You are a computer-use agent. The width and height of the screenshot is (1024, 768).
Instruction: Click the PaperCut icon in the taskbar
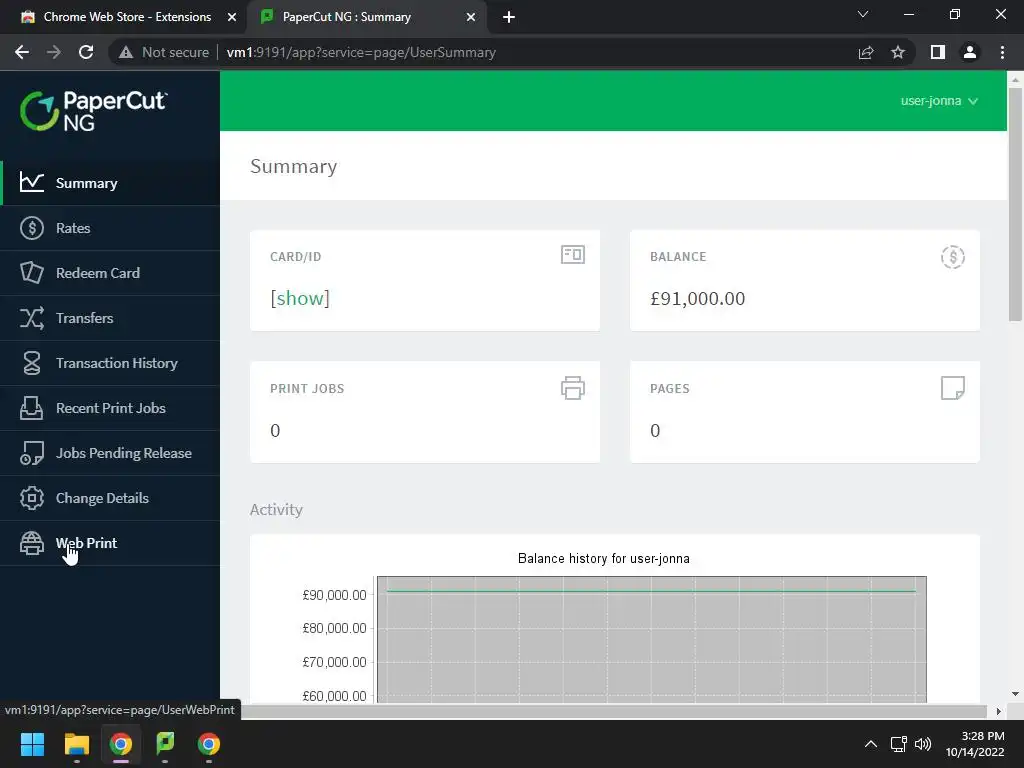165,744
